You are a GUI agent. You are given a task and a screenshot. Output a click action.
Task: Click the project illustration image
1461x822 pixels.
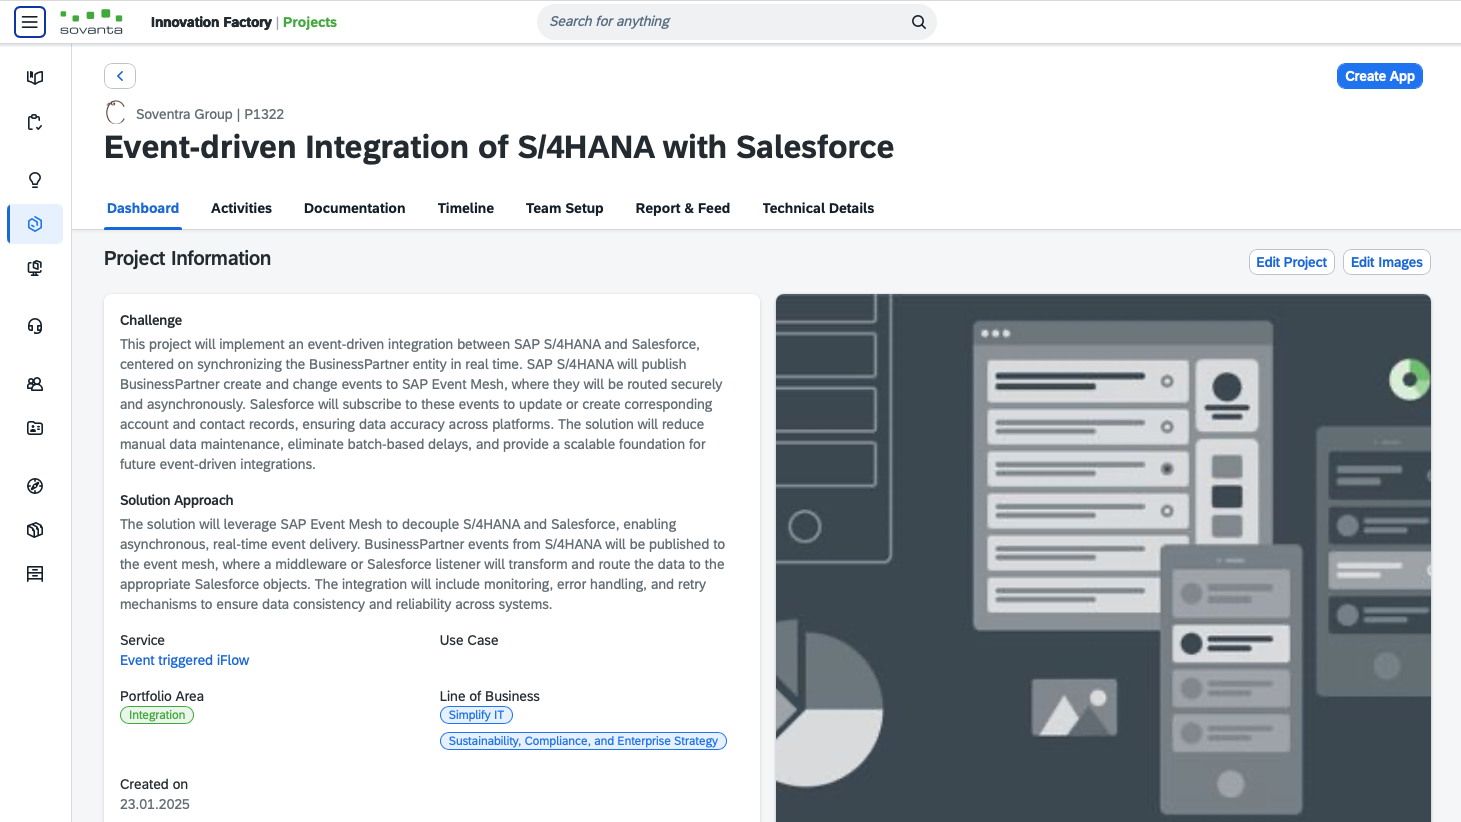[x=1103, y=557]
